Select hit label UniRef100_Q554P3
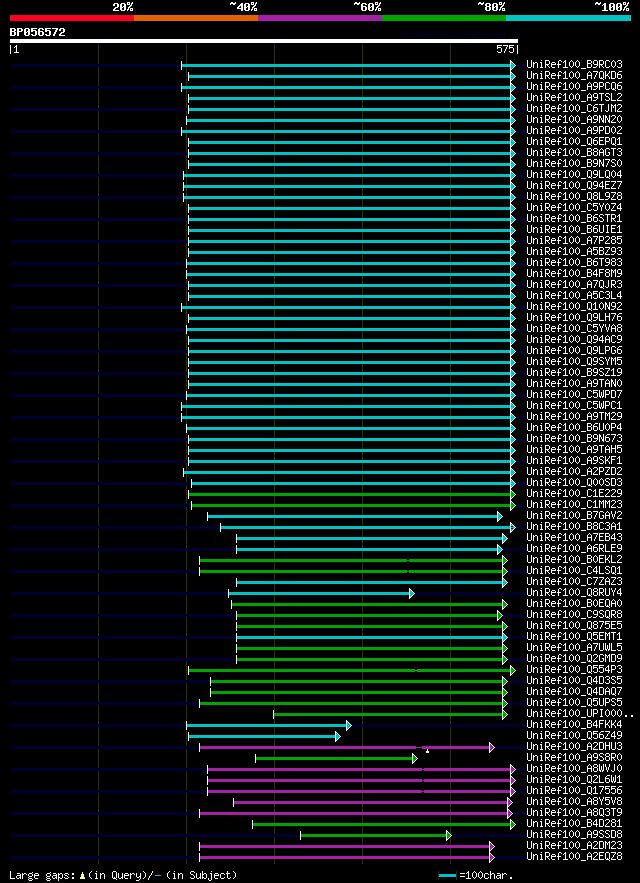640x883 pixels. tap(574, 670)
